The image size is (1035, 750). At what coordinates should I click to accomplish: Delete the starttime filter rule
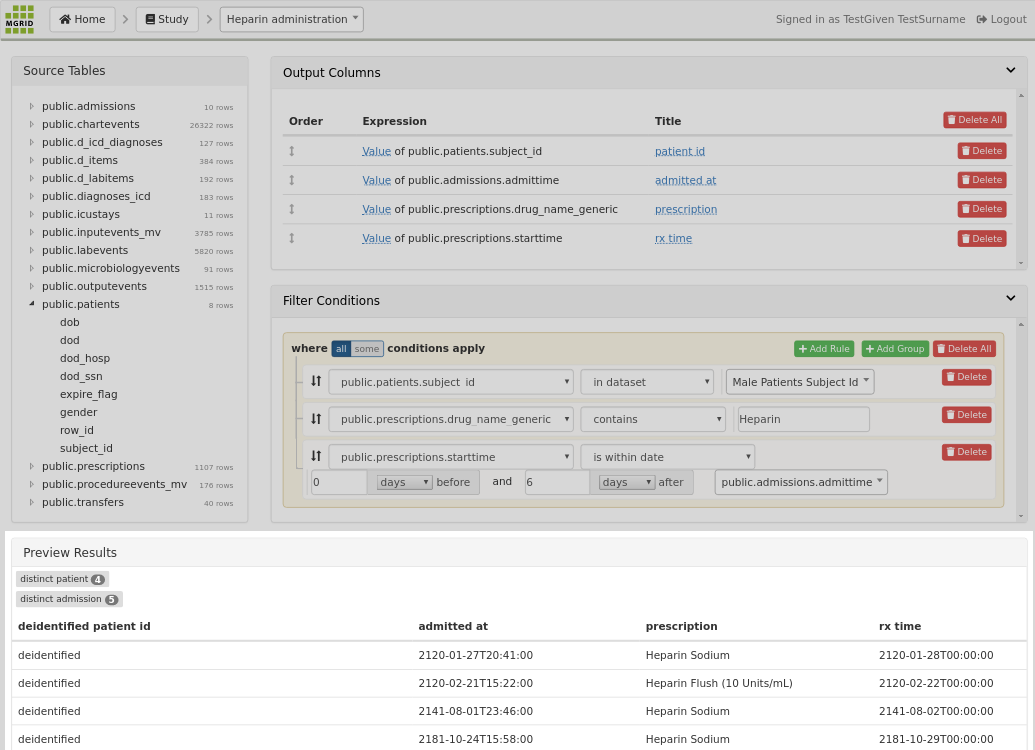click(x=966, y=452)
